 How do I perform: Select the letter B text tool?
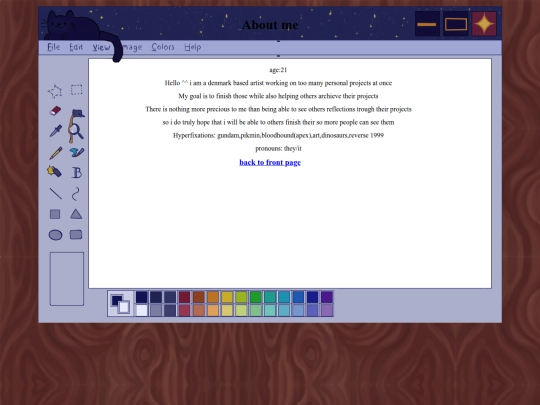(x=76, y=173)
